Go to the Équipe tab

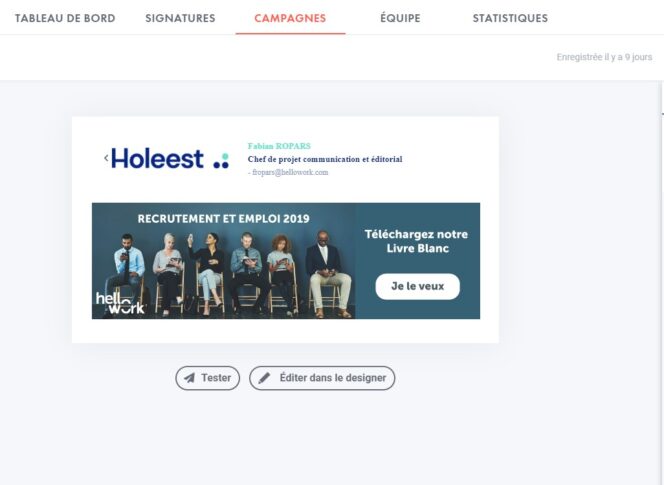pos(400,18)
